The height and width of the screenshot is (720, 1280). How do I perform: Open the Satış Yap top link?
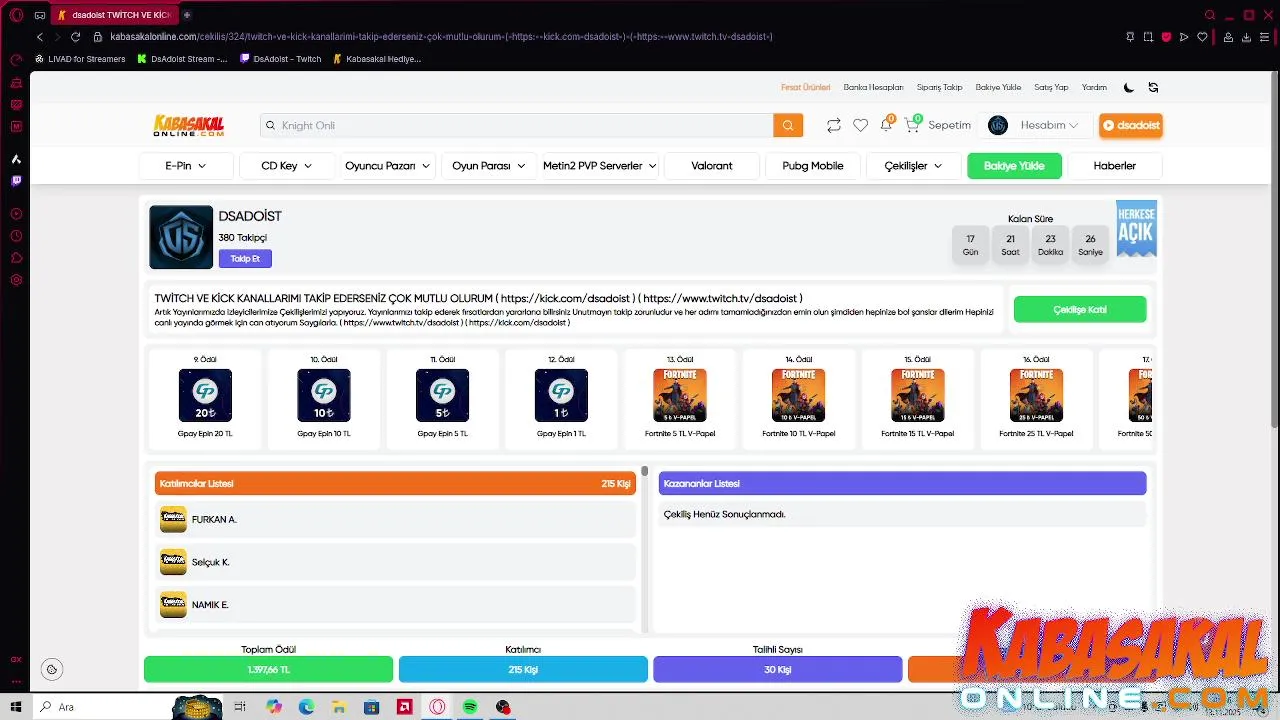point(1051,87)
